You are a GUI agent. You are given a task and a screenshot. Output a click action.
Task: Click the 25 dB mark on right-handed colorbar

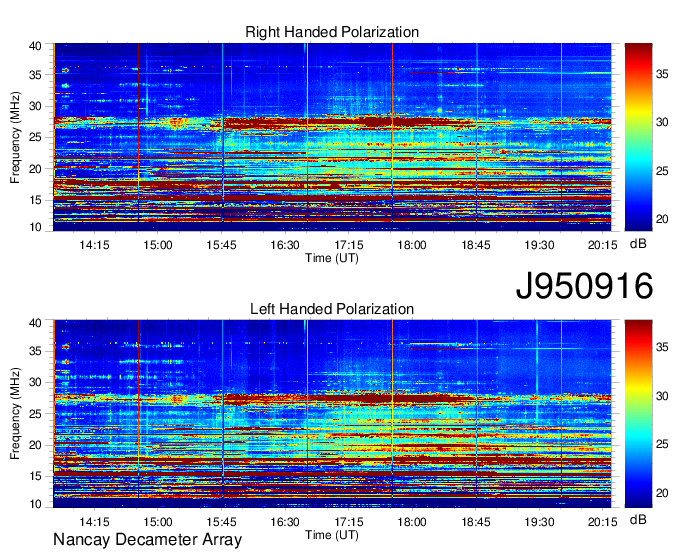pos(662,171)
